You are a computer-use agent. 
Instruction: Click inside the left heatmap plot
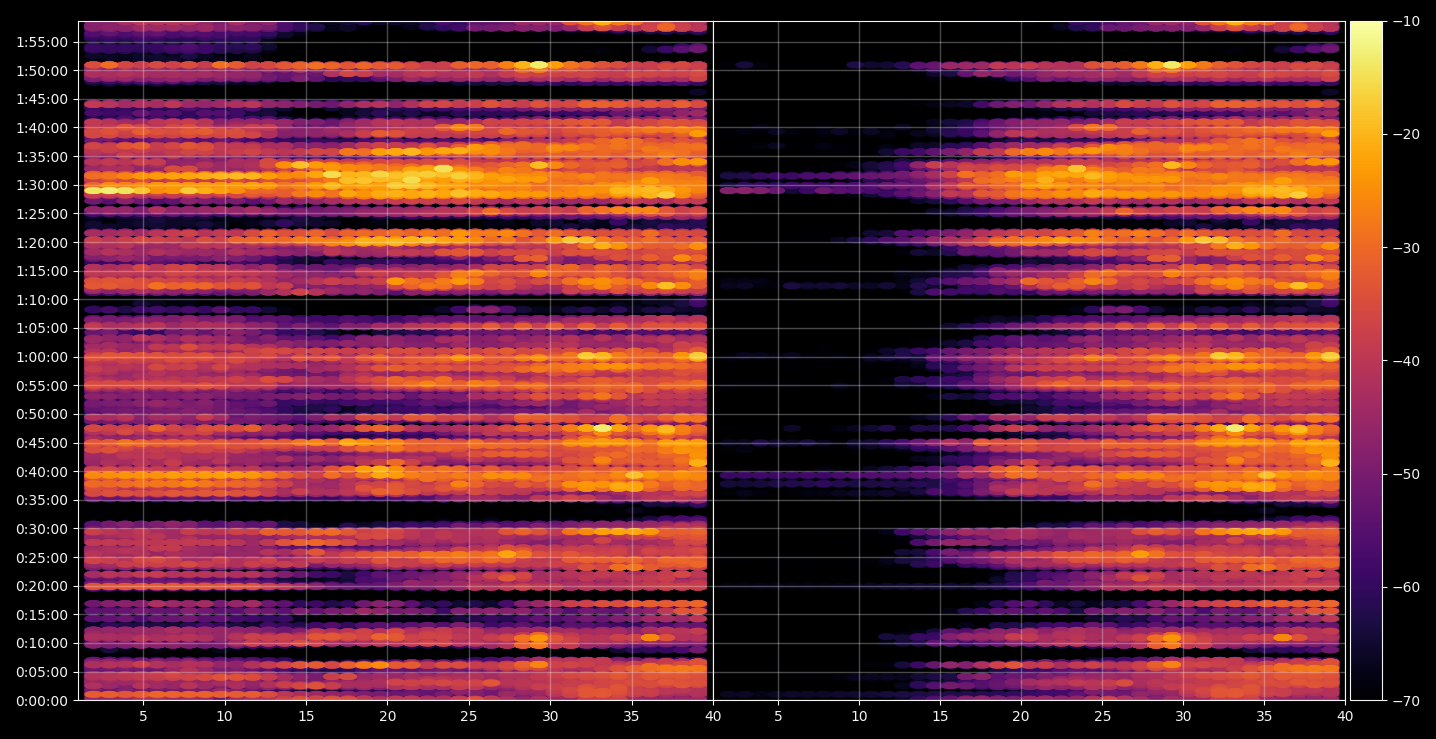point(395,361)
